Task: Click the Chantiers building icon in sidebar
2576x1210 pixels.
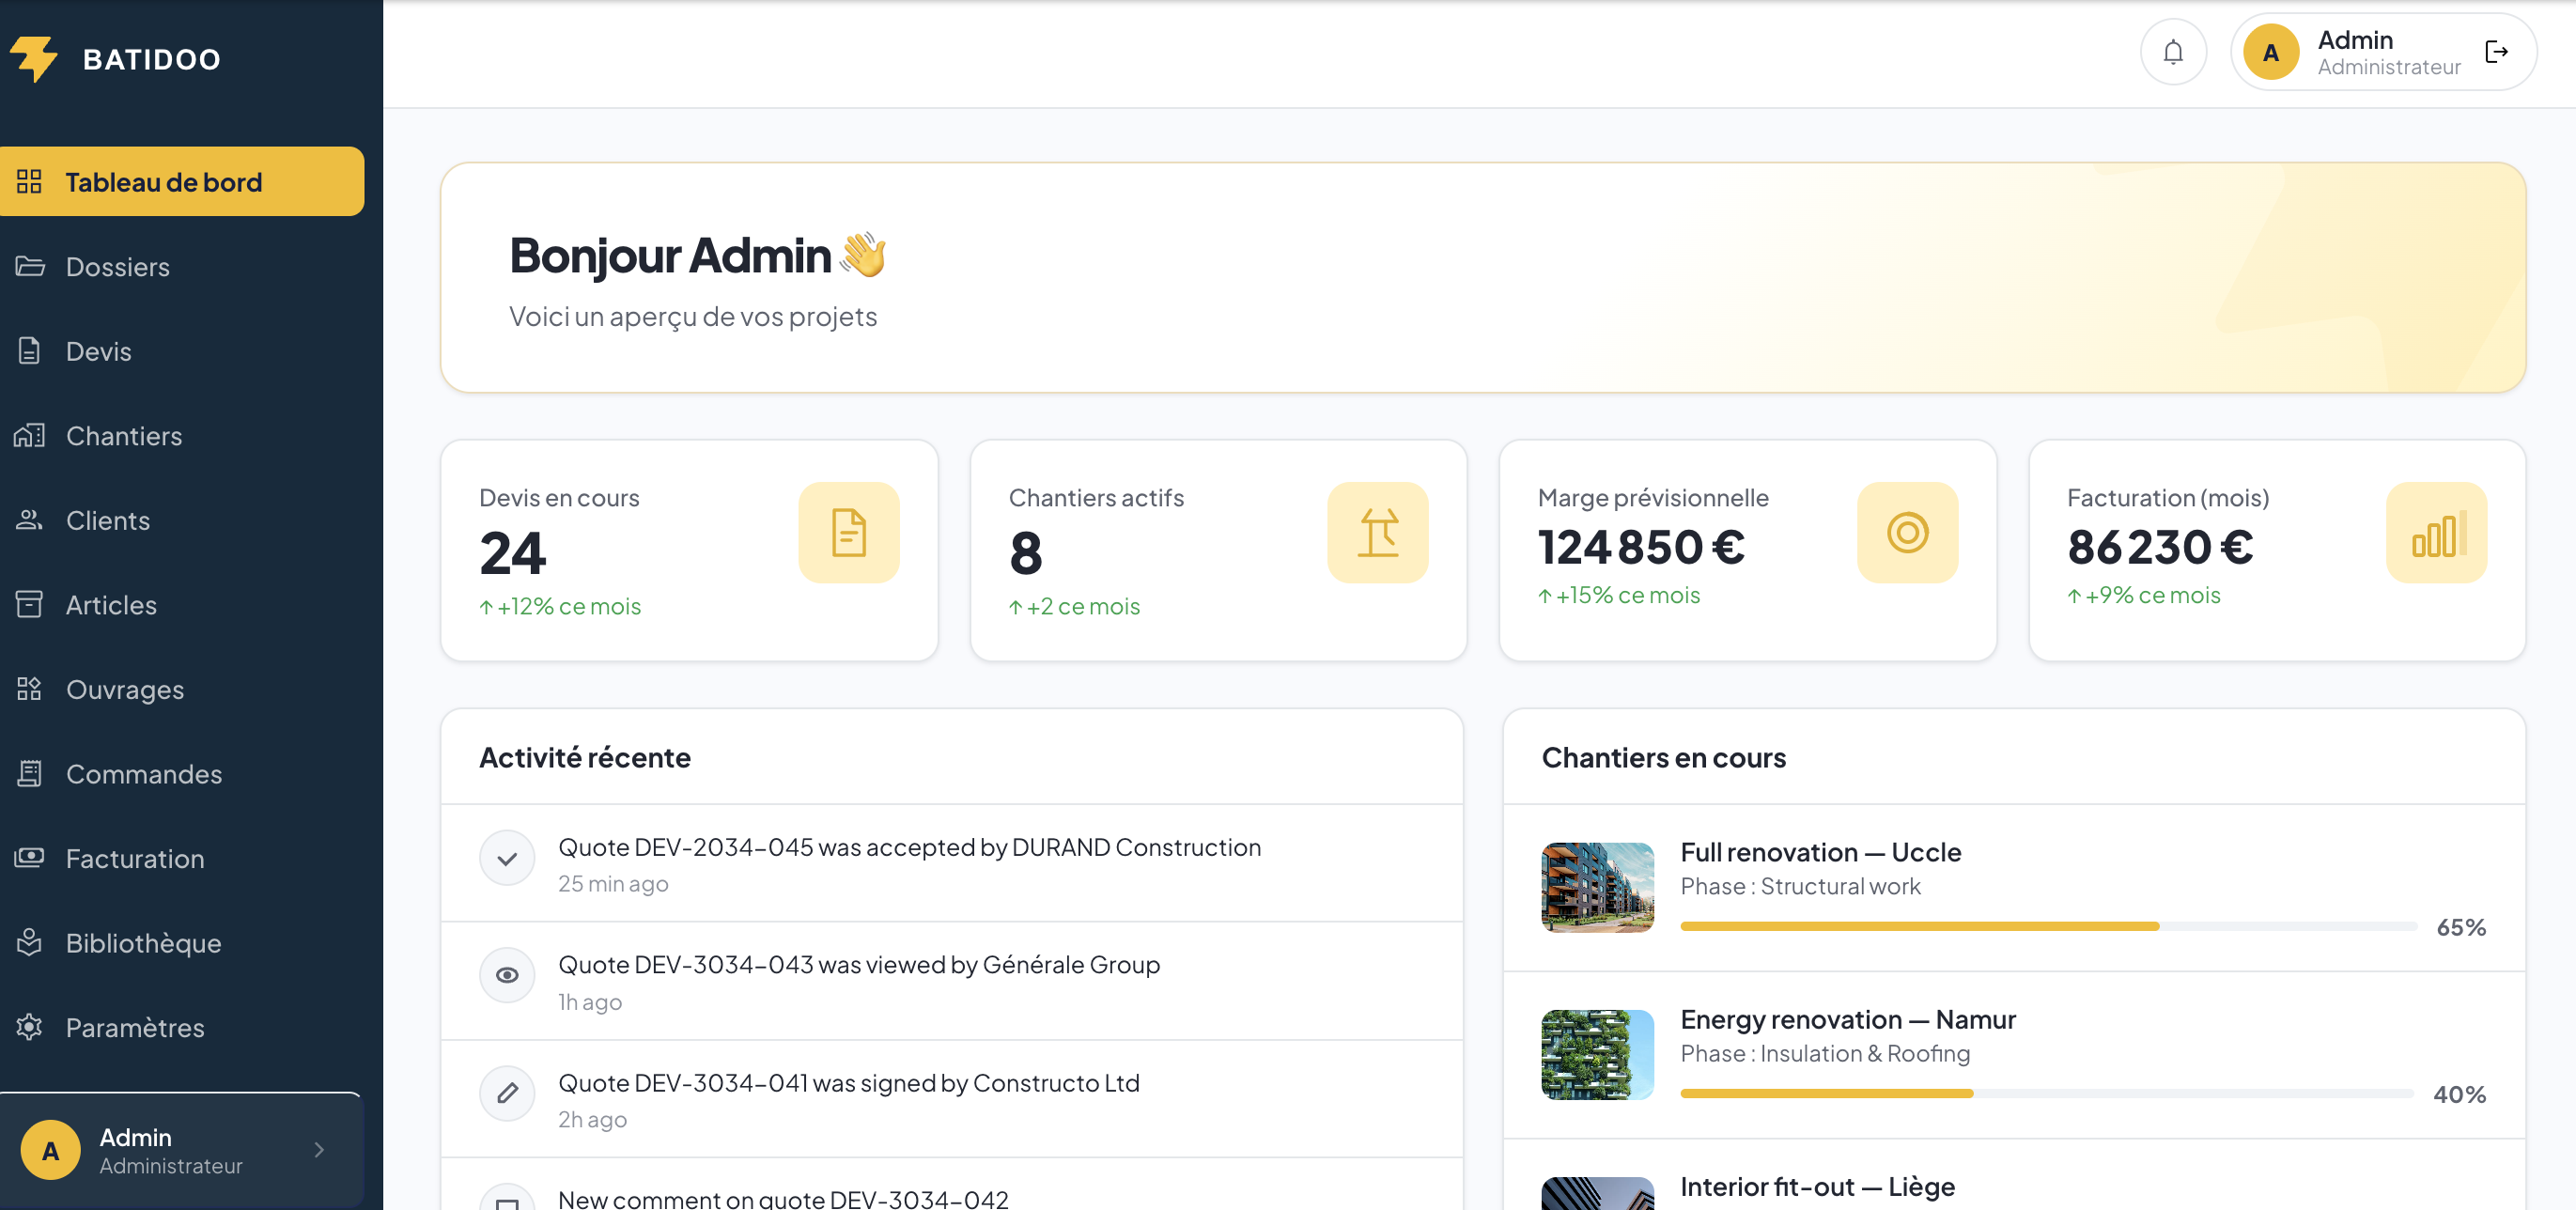Action: pos(29,435)
